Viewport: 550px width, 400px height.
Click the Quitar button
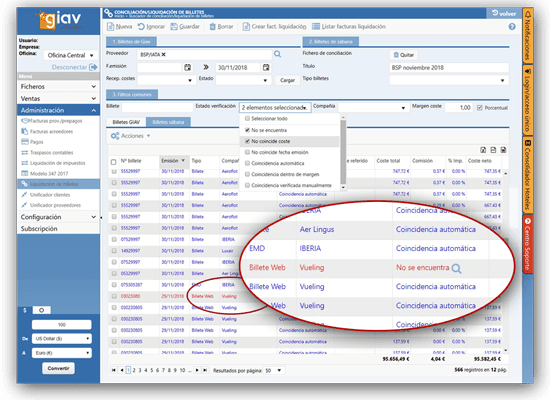click(404, 55)
